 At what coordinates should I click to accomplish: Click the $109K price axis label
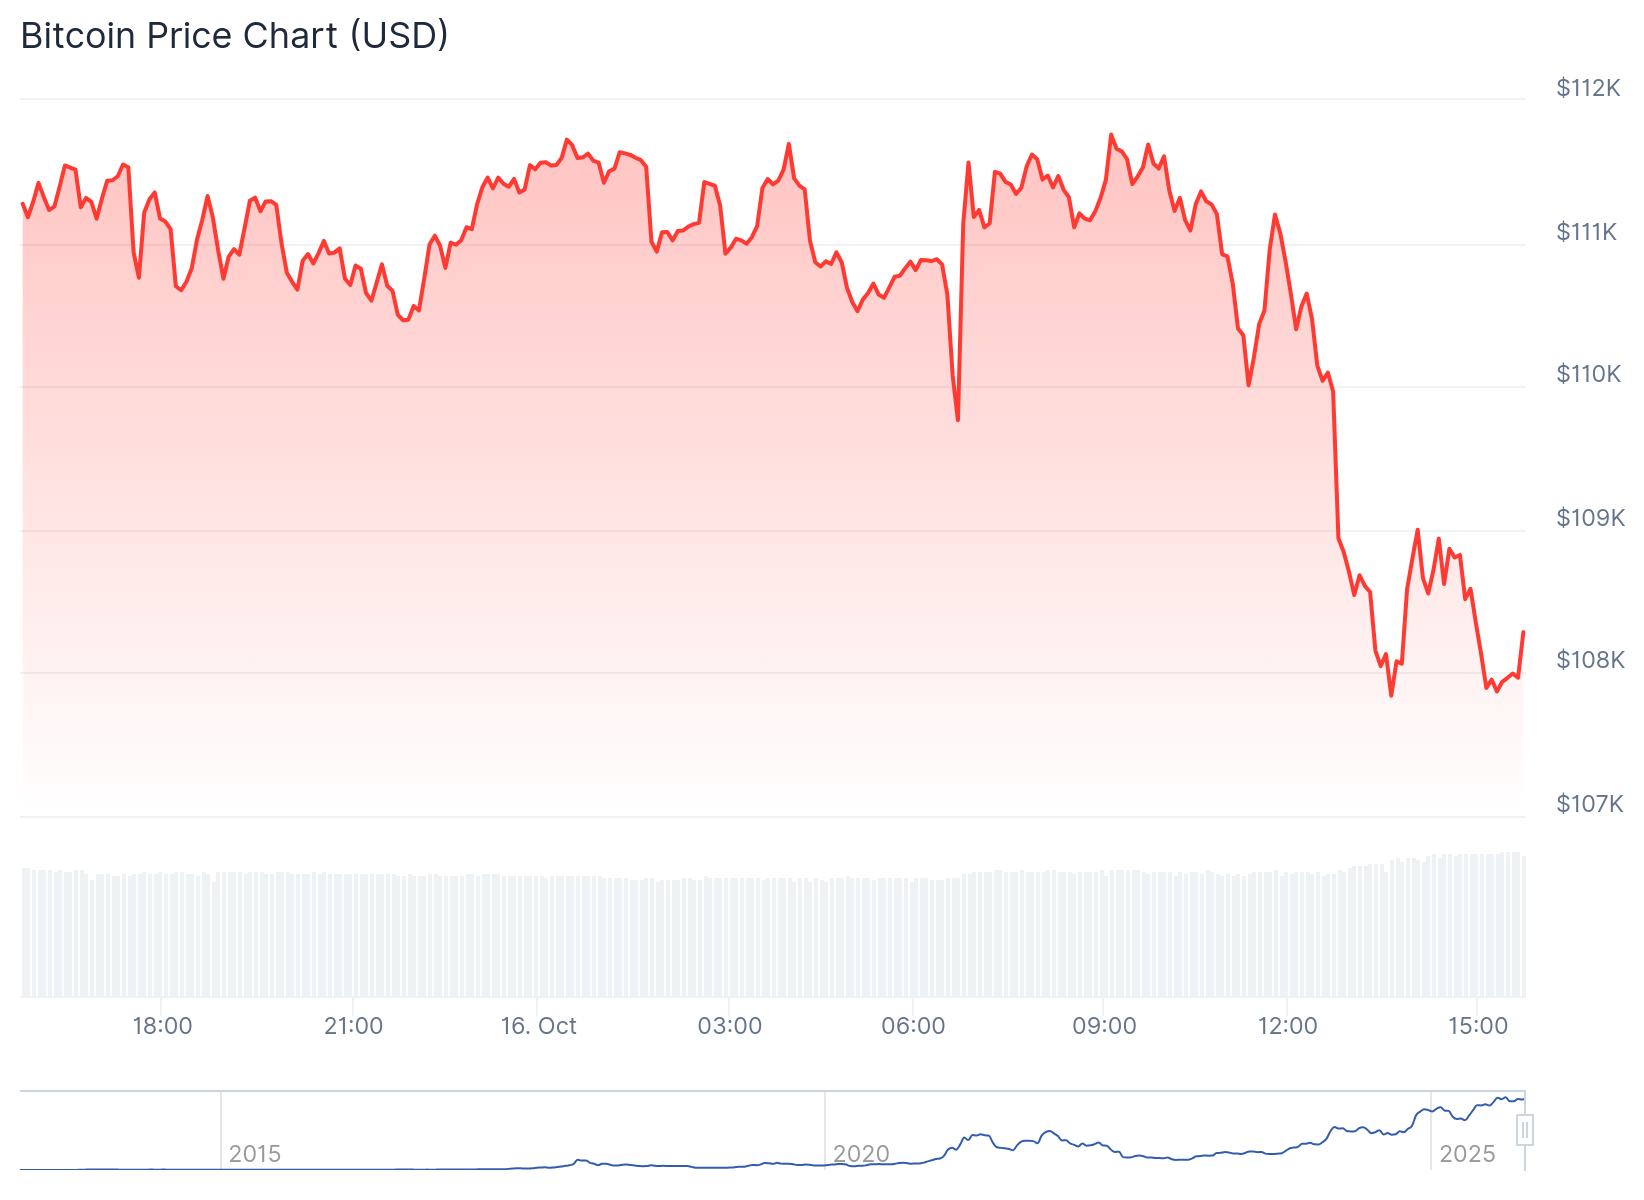(x=1589, y=518)
